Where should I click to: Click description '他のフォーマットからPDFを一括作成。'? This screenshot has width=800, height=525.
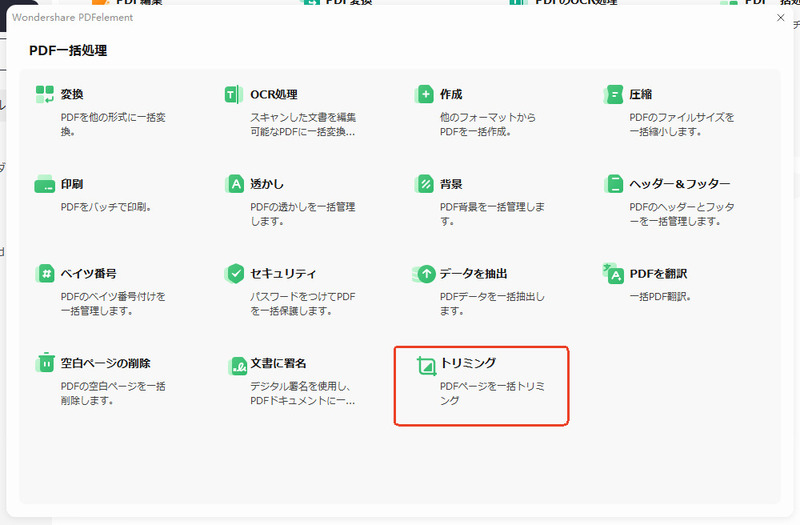click(x=488, y=124)
